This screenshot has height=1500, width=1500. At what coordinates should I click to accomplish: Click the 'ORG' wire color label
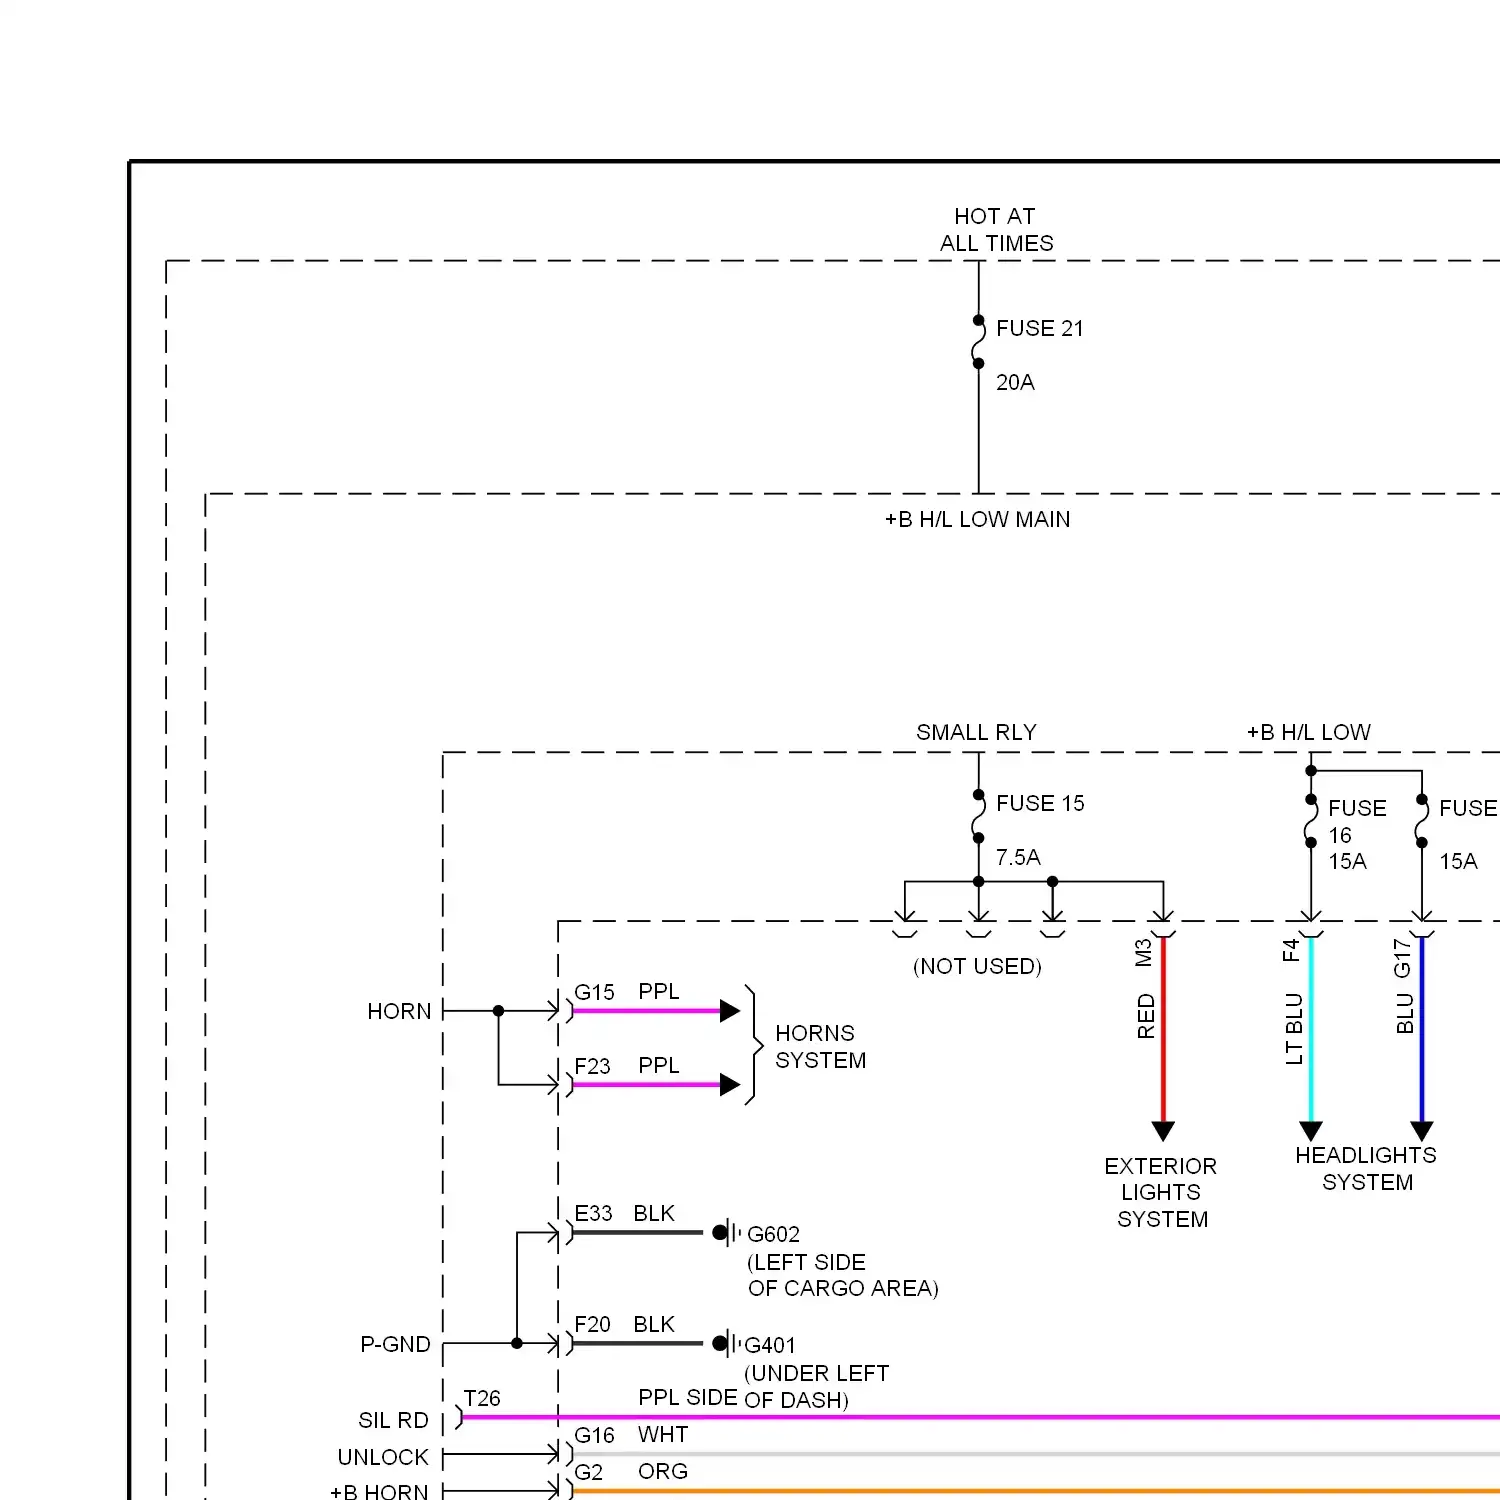click(663, 1471)
